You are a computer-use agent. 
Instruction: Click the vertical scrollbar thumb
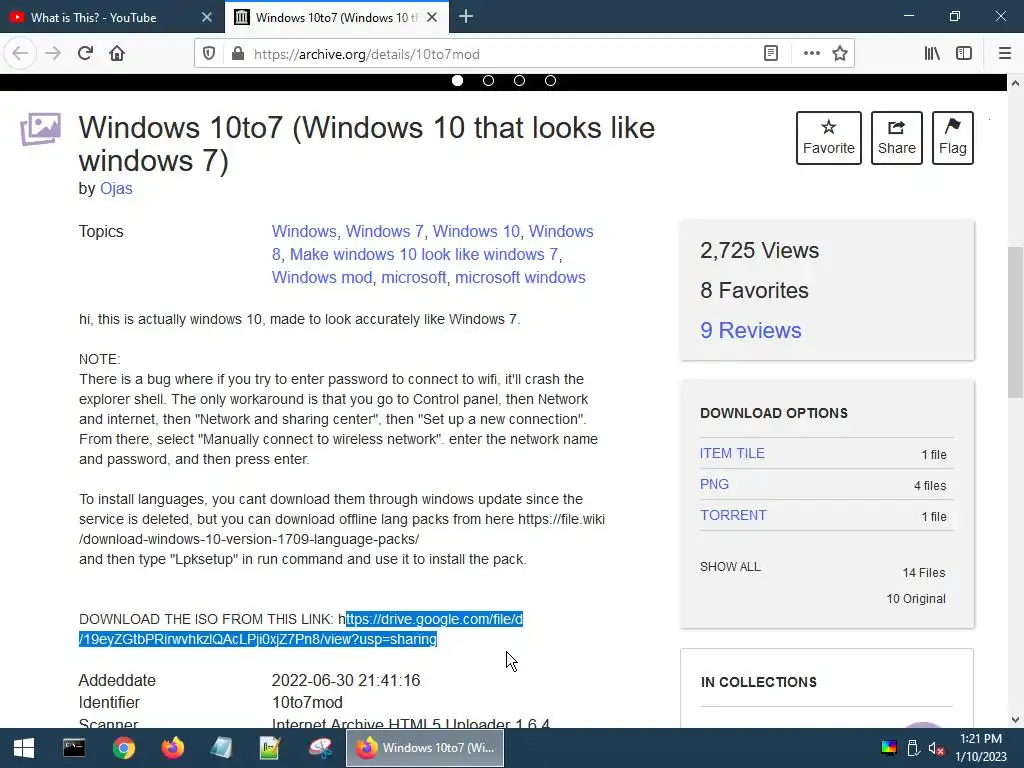(x=1015, y=322)
